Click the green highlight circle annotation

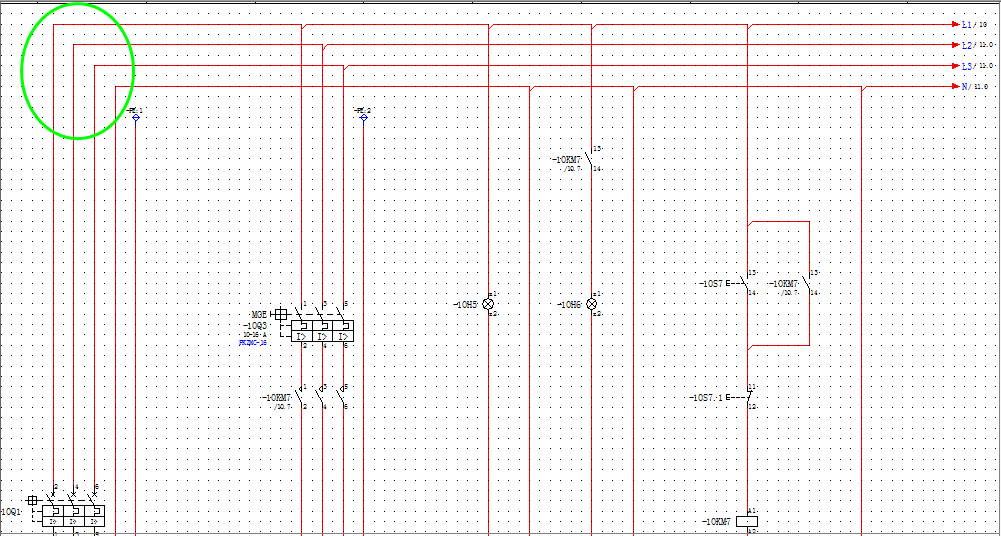[78, 70]
